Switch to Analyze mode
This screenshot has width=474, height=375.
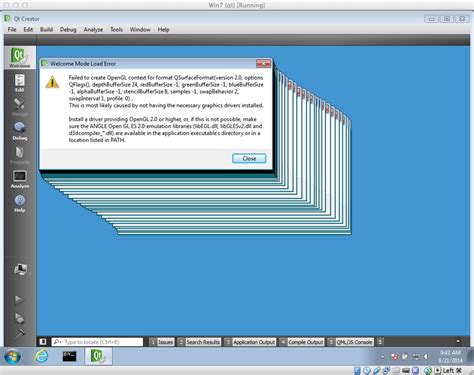click(20, 178)
